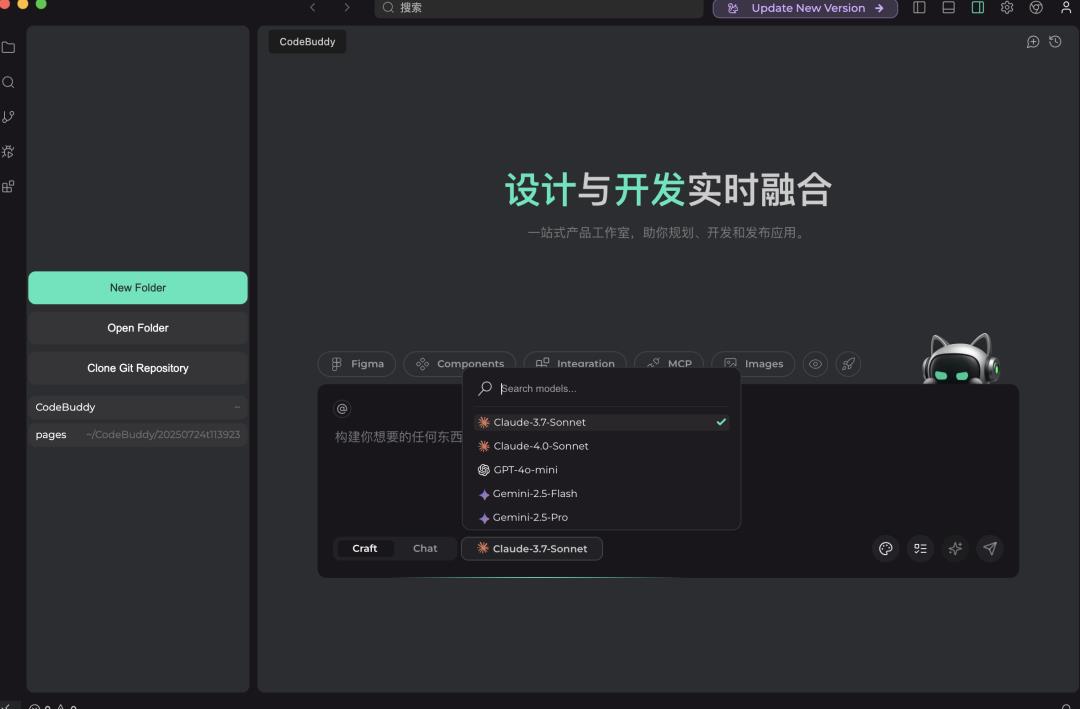Switch to Craft mode
The height and width of the screenshot is (709, 1080).
tap(365, 548)
